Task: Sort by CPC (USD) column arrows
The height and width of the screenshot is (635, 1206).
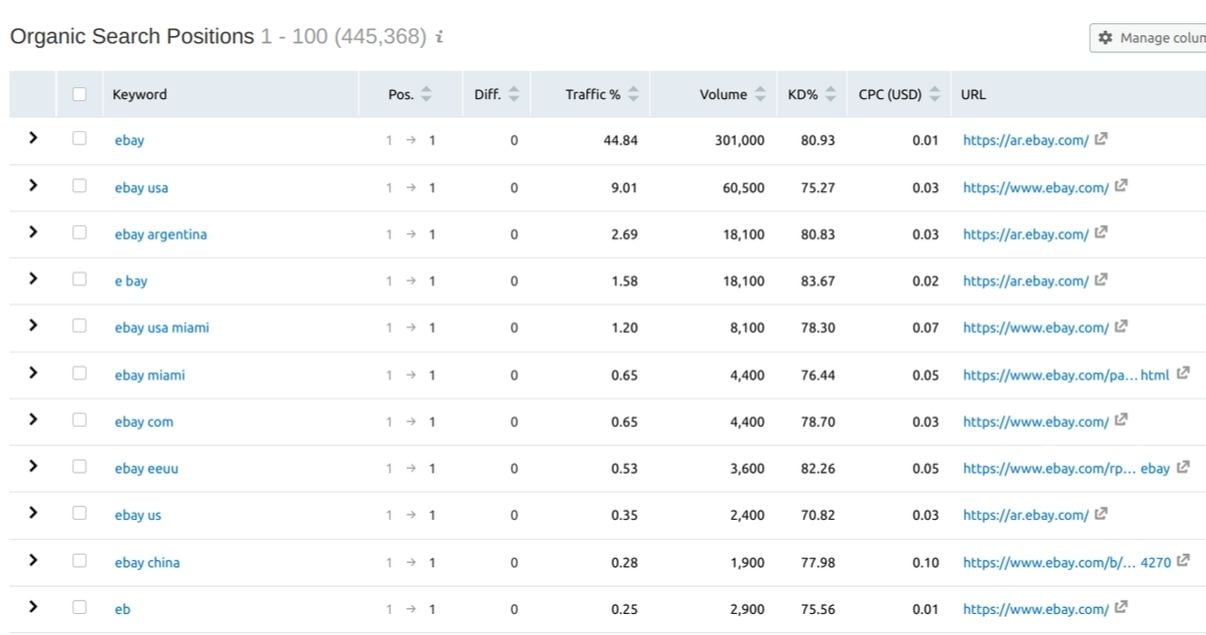Action: 935,94
